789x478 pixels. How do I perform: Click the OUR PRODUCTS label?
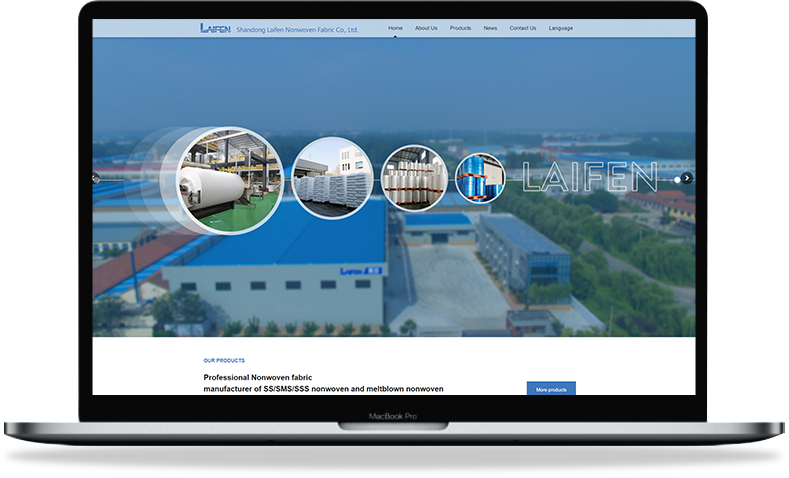pos(224,360)
